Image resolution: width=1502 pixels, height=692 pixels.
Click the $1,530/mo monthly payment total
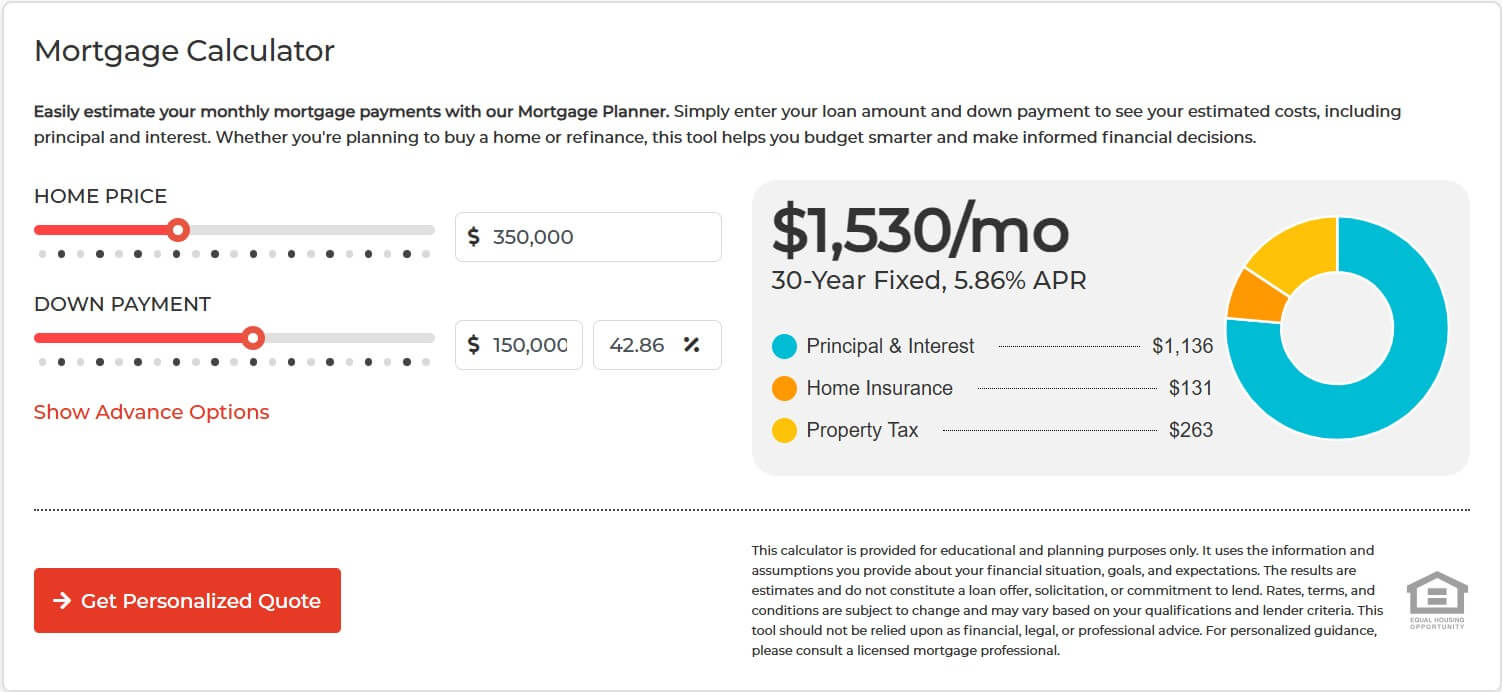(x=920, y=230)
